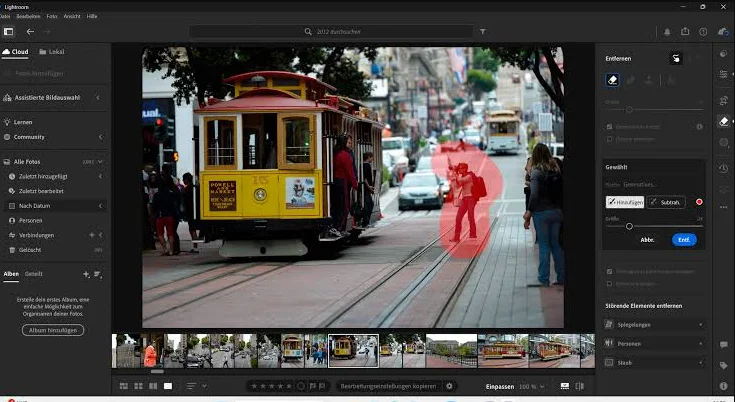Open the info icon at bottom right
This screenshot has height=402, width=735.
(x=724, y=386)
